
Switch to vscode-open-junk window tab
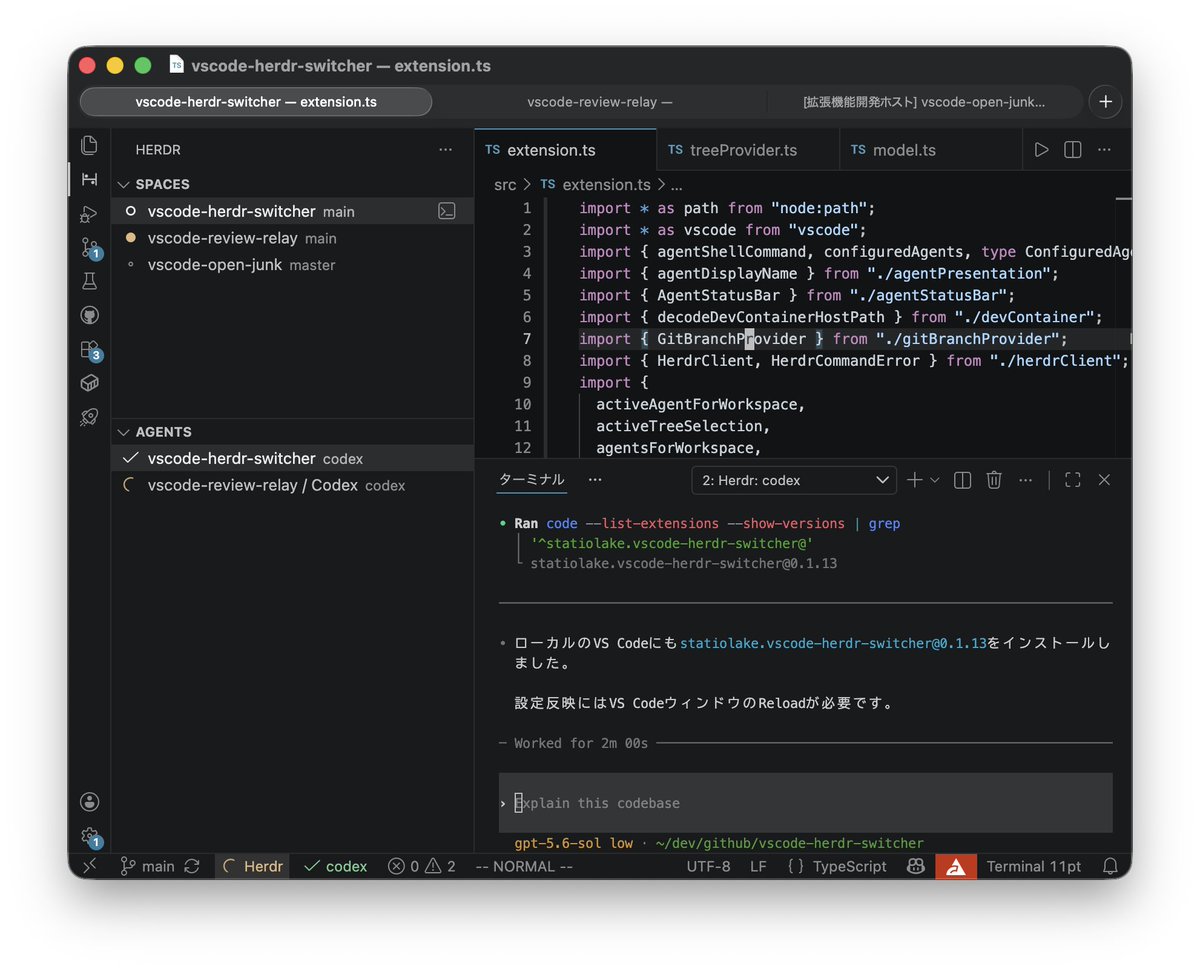coord(924,102)
